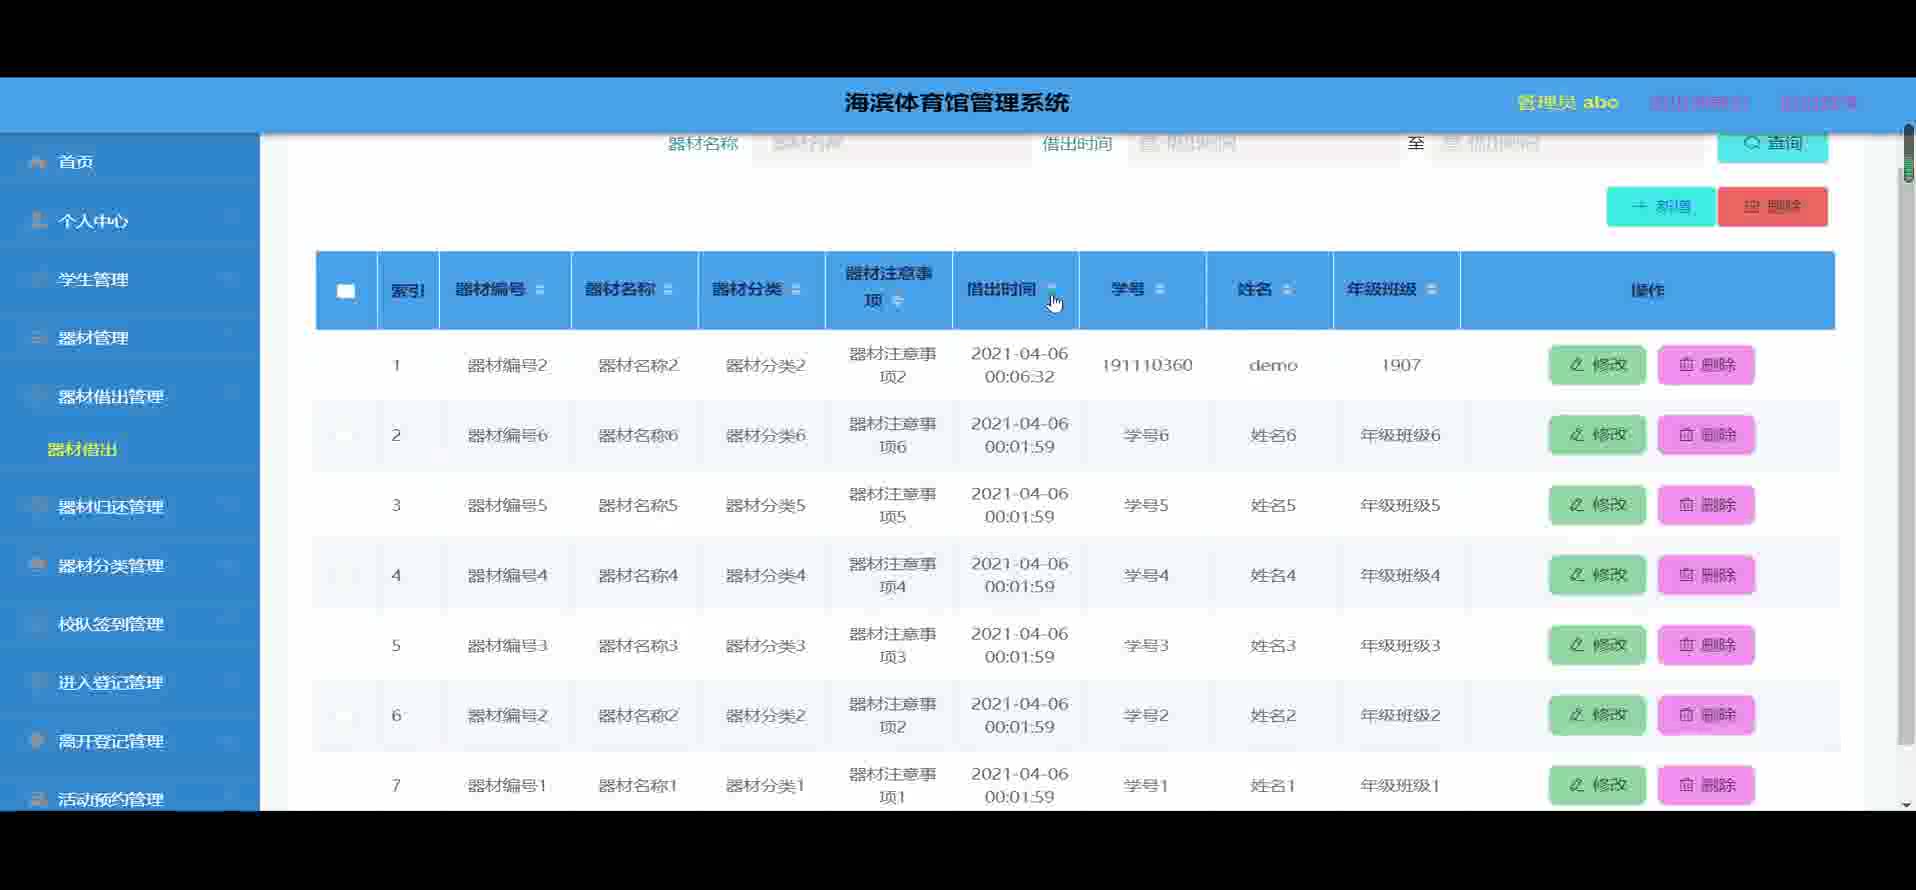Image resolution: width=1916 pixels, height=890 pixels.
Task: Click 修改 for row 学号4
Action: [1597, 575]
